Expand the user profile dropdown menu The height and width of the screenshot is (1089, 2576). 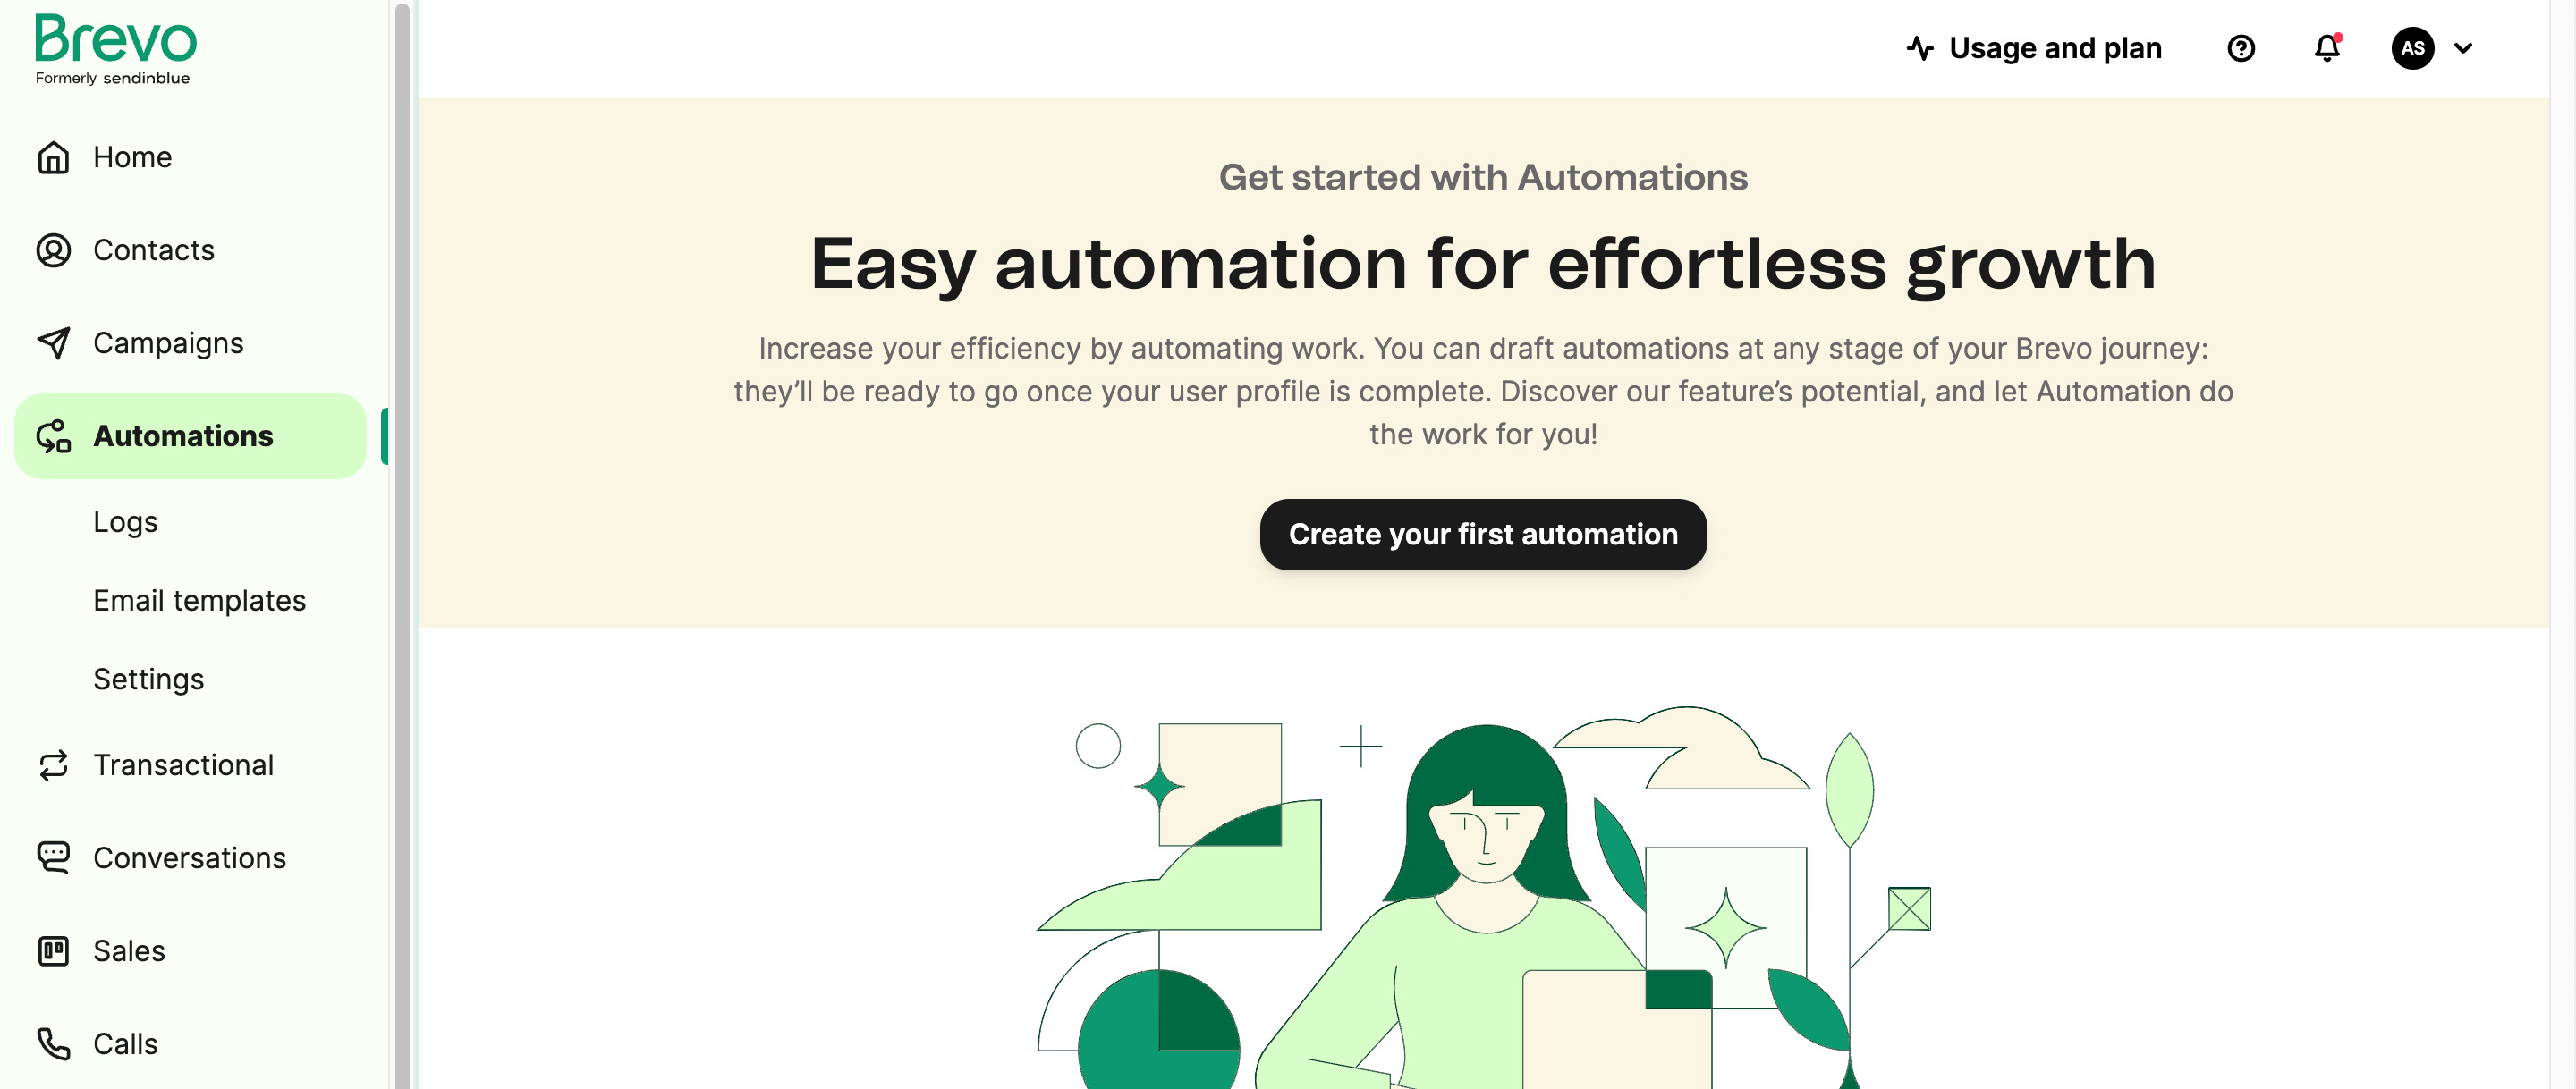pos(2464,47)
